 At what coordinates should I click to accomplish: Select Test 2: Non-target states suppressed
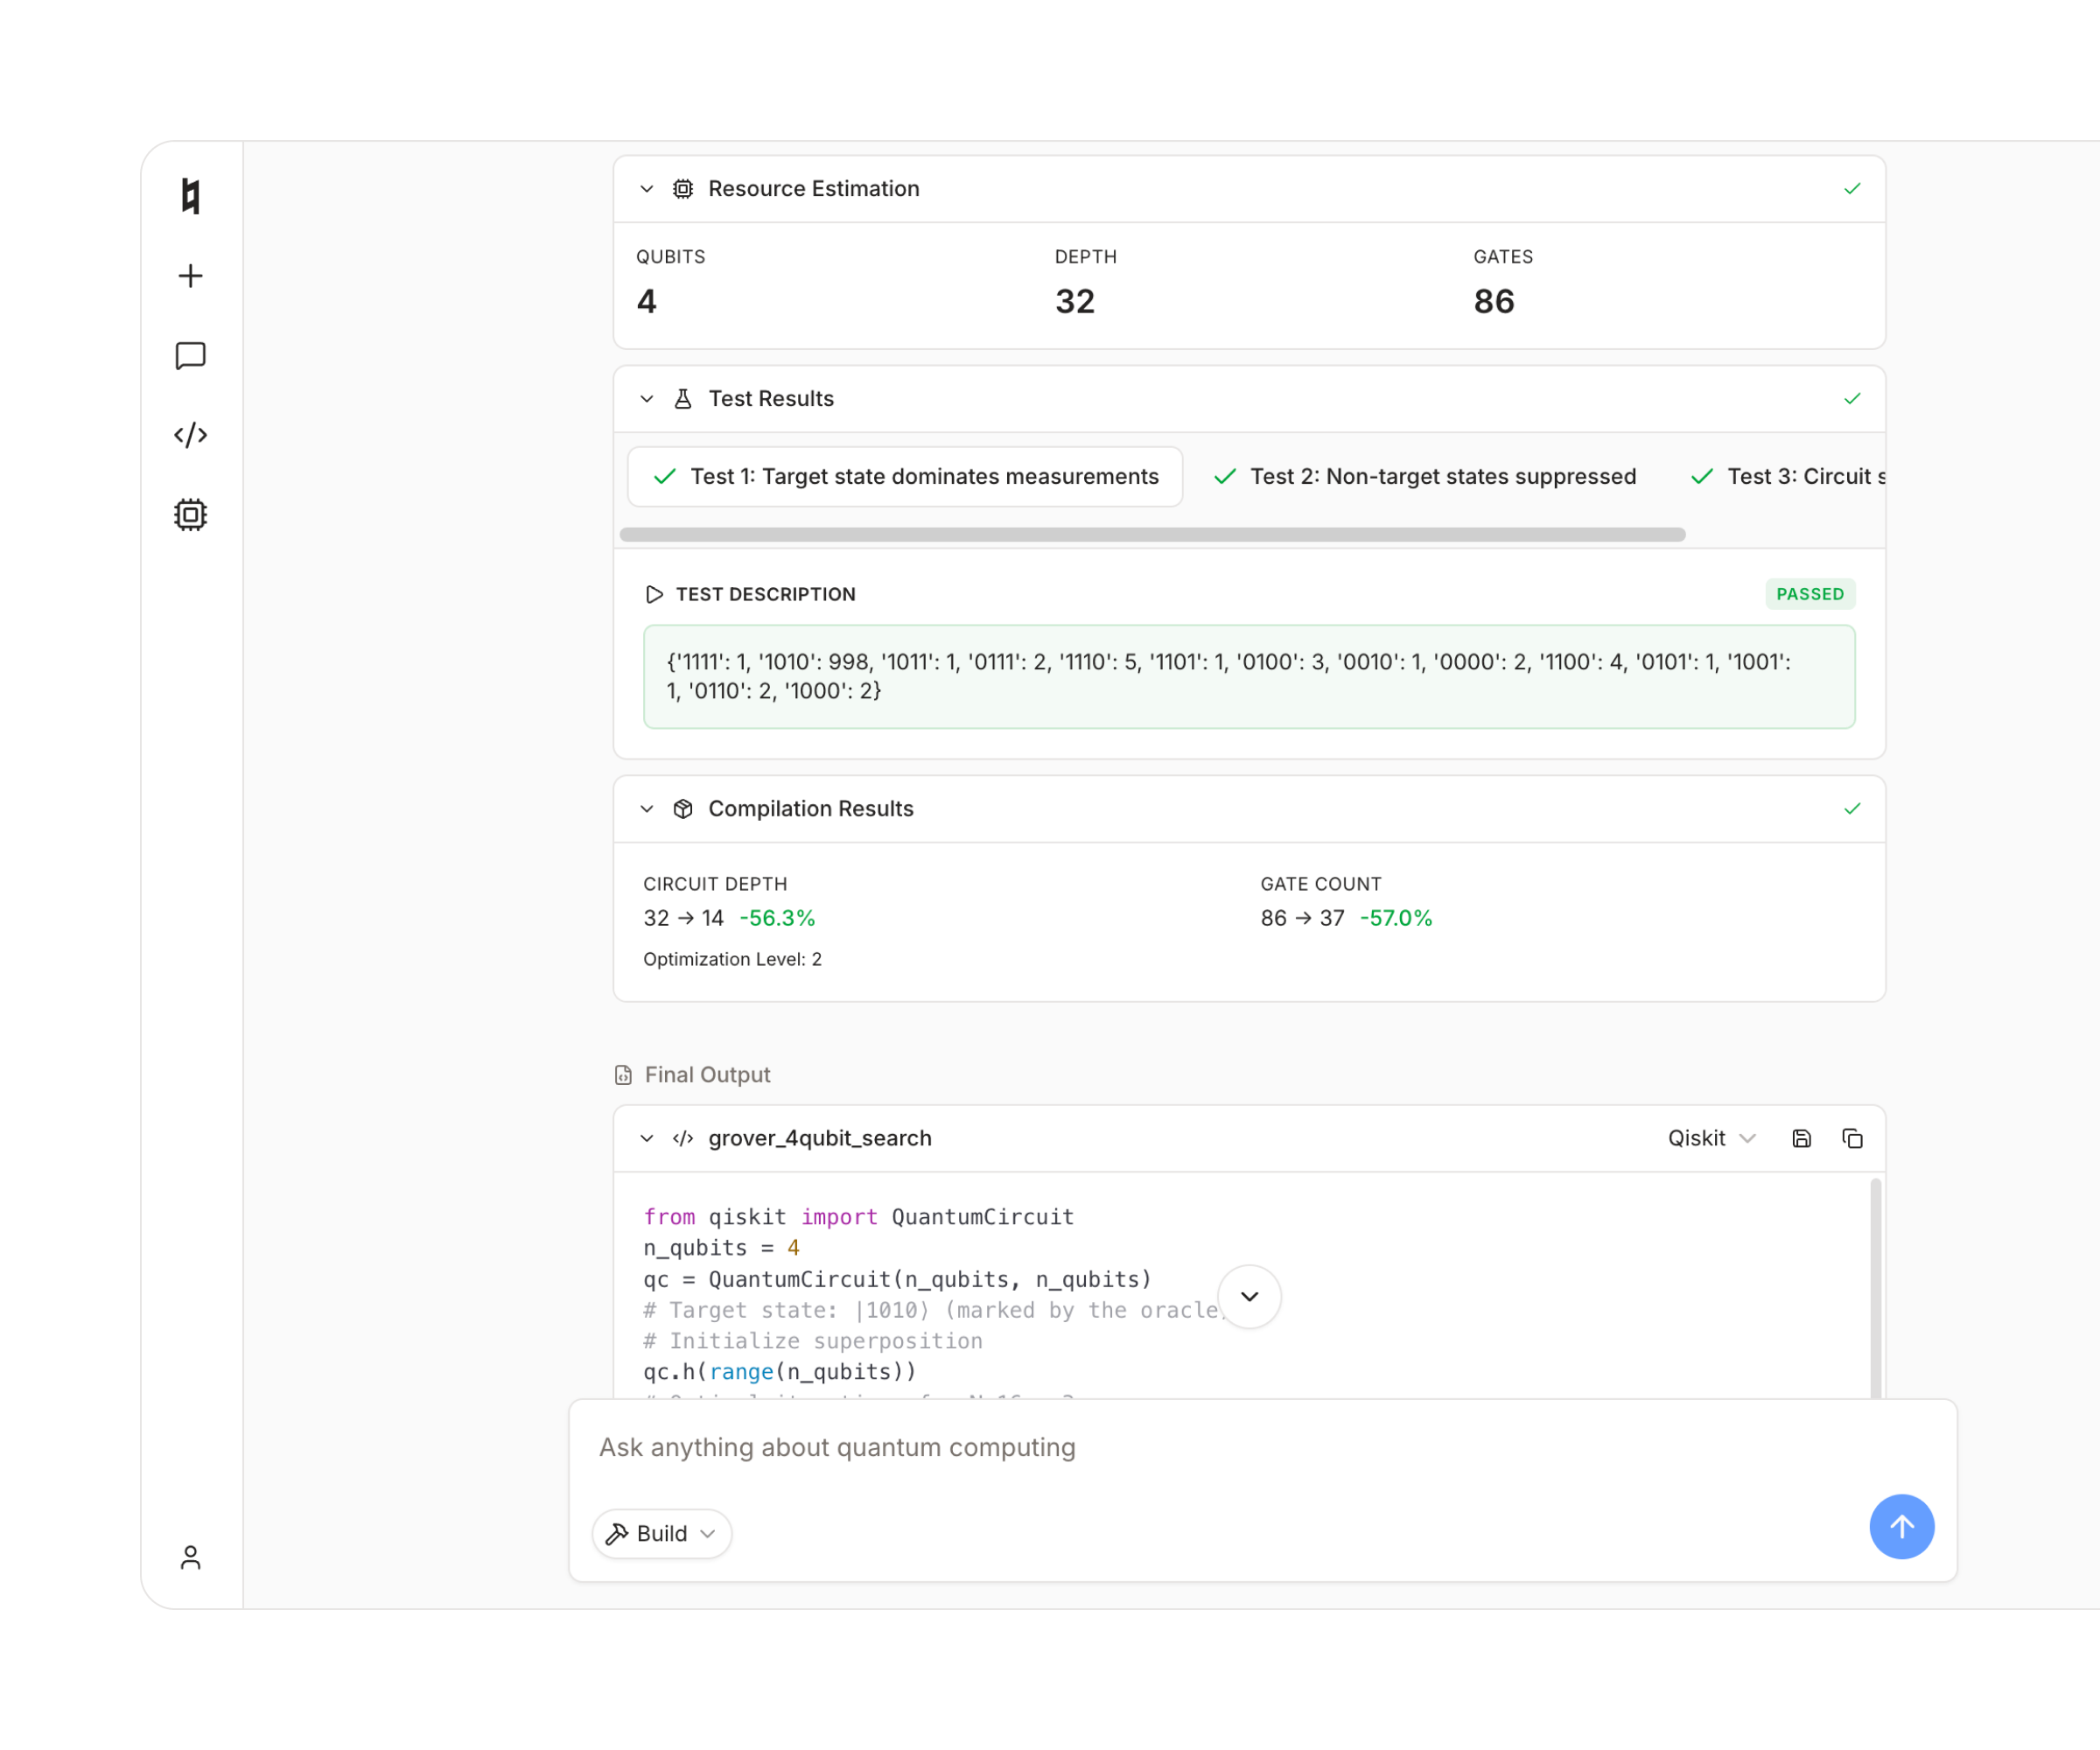[x=1424, y=477]
